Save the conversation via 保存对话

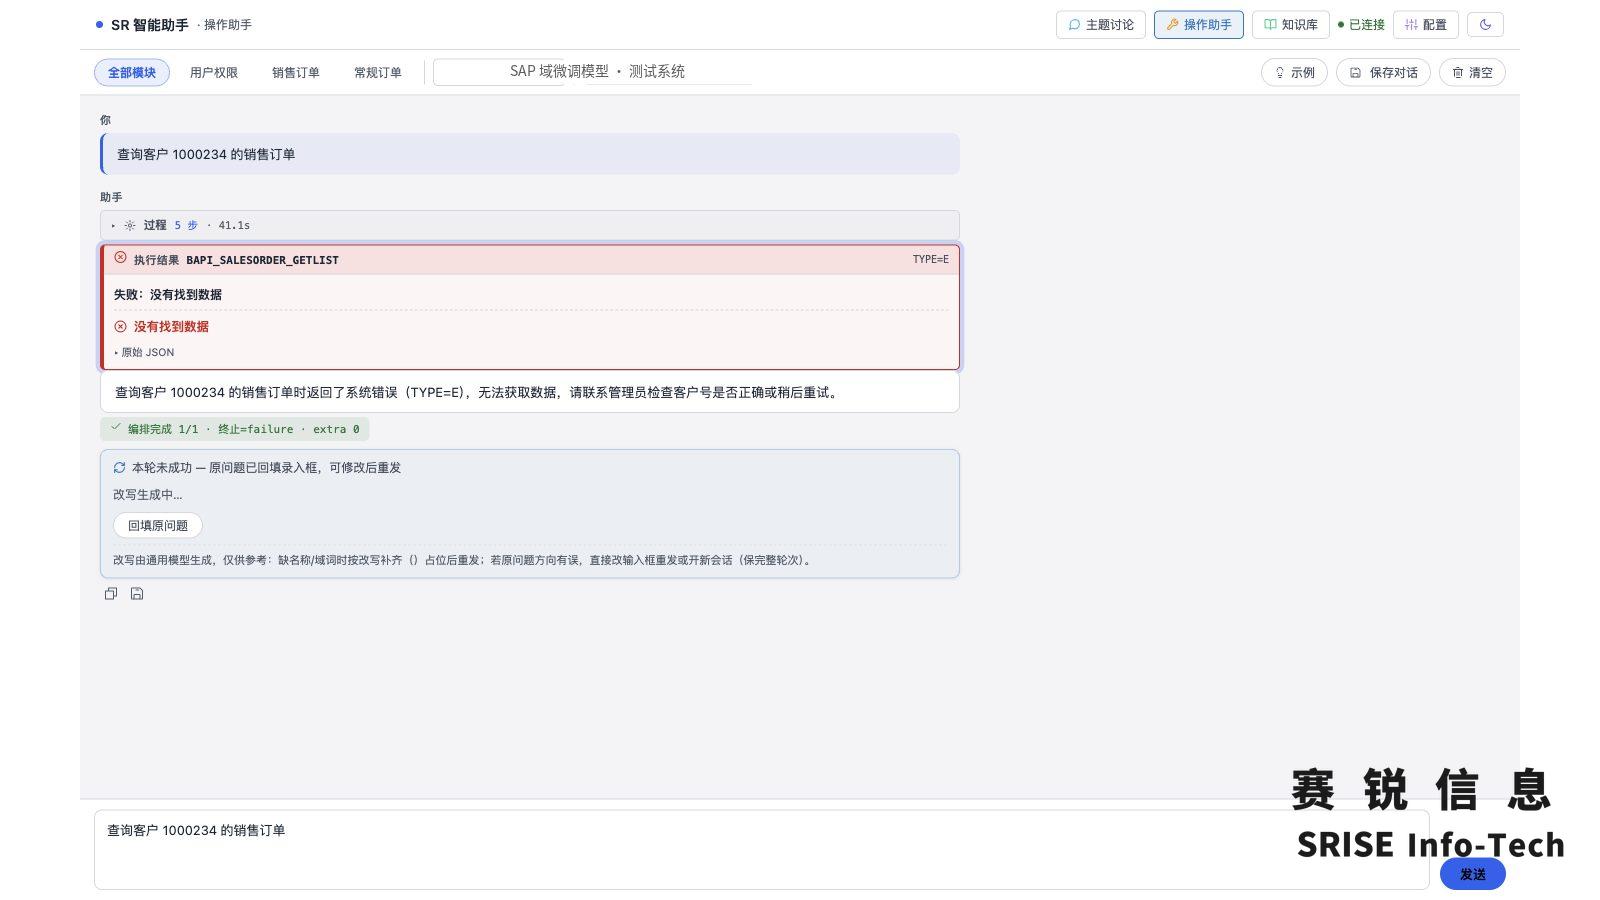click(x=1383, y=73)
